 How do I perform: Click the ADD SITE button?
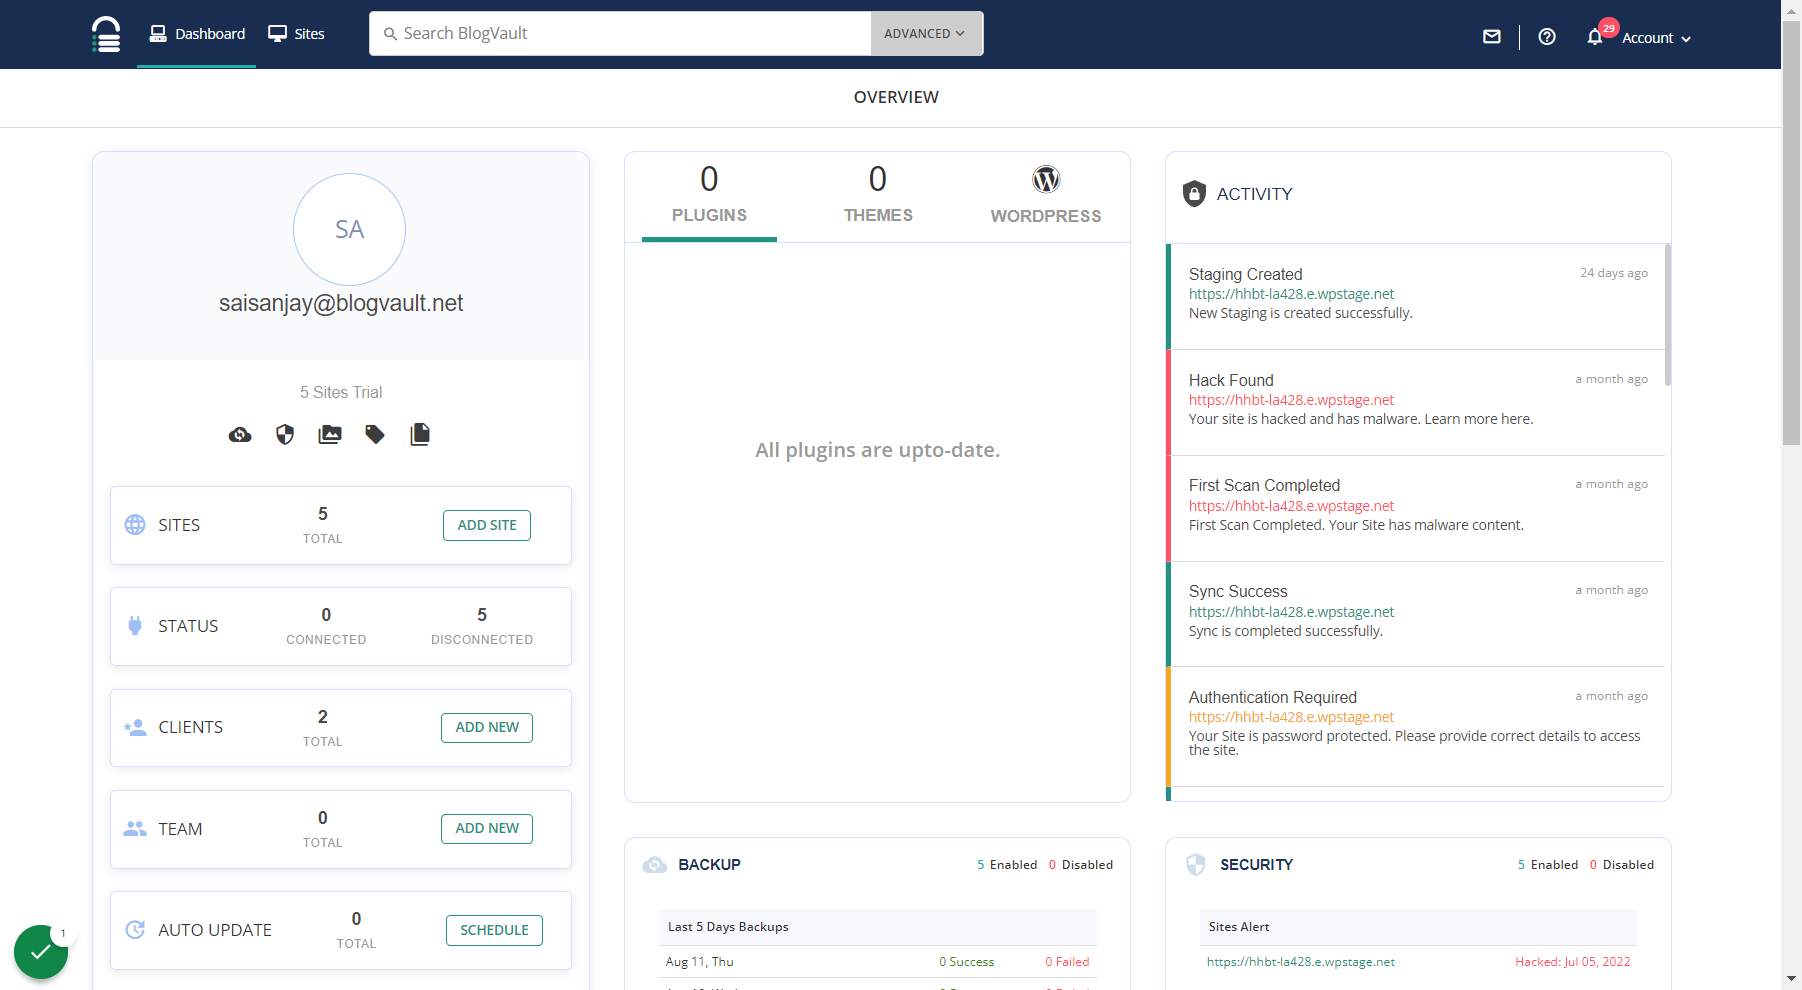(x=487, y=525)
